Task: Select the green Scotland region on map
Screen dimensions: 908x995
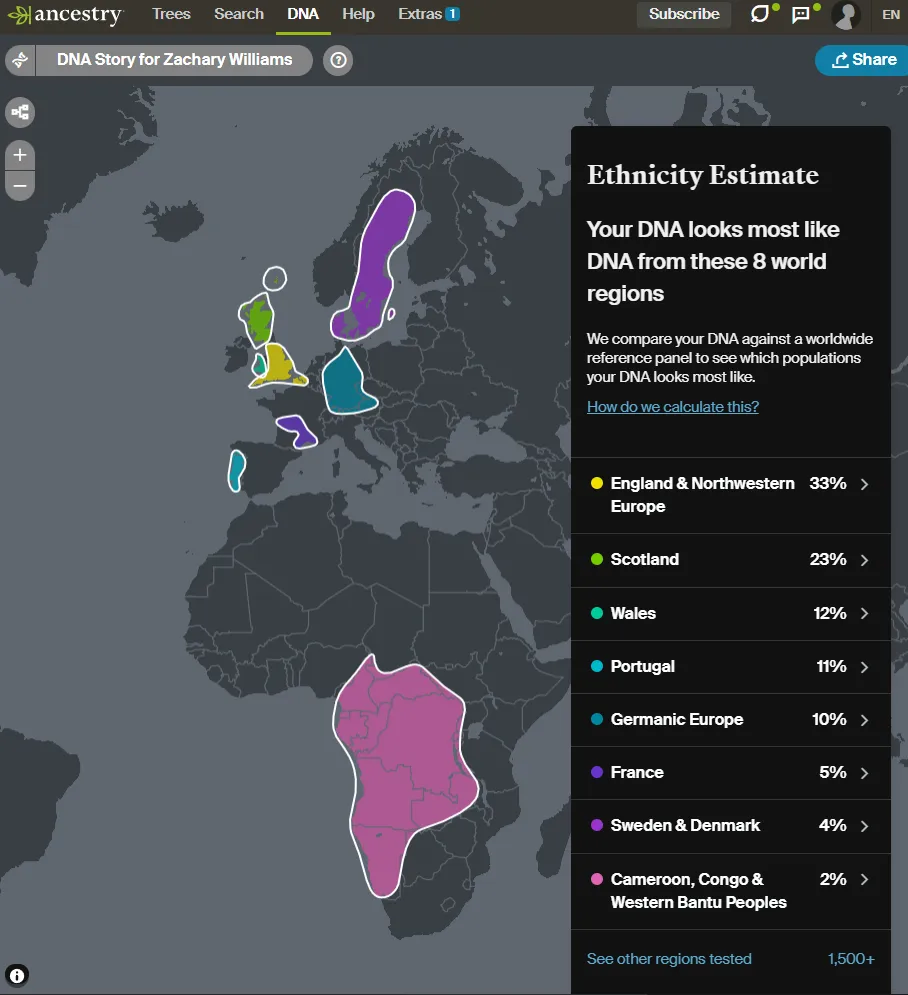Action: click(258, 320)
